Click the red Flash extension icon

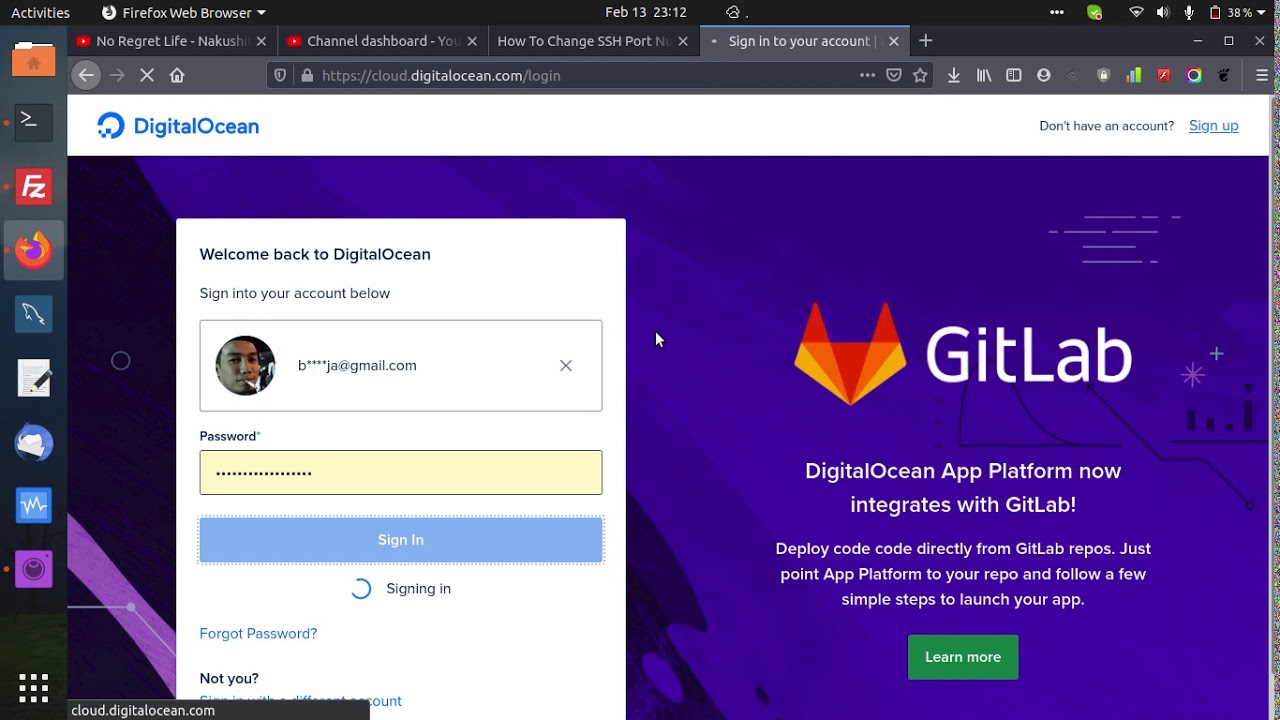(x=1164, y=75)
